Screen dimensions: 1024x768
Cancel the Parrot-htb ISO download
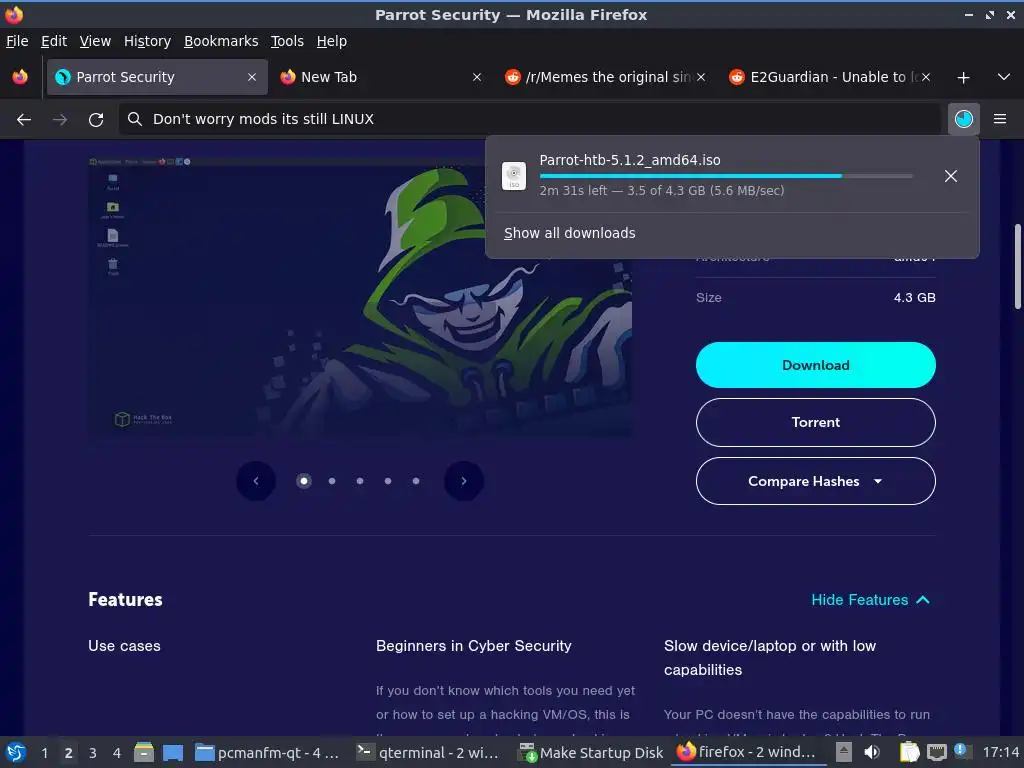click(951, 176)
